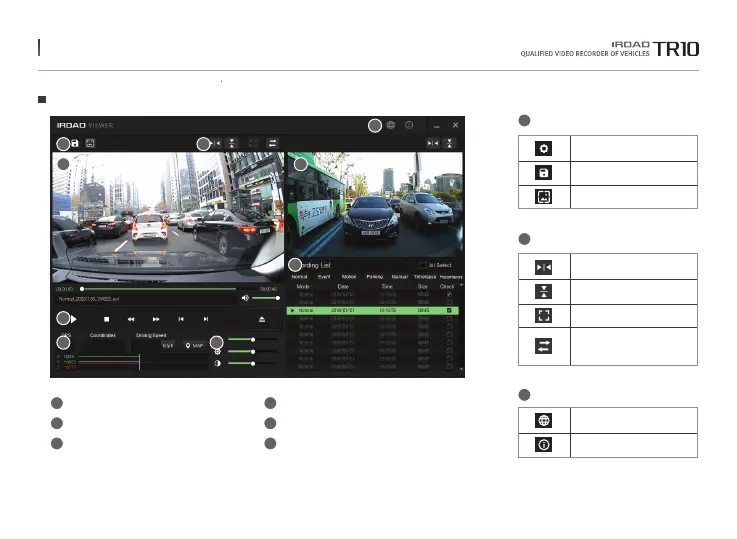The width and height of the screenshot is (737, 539).
Task: Click the brightness slider next to sun icon
Action: (x=253, y=352)
